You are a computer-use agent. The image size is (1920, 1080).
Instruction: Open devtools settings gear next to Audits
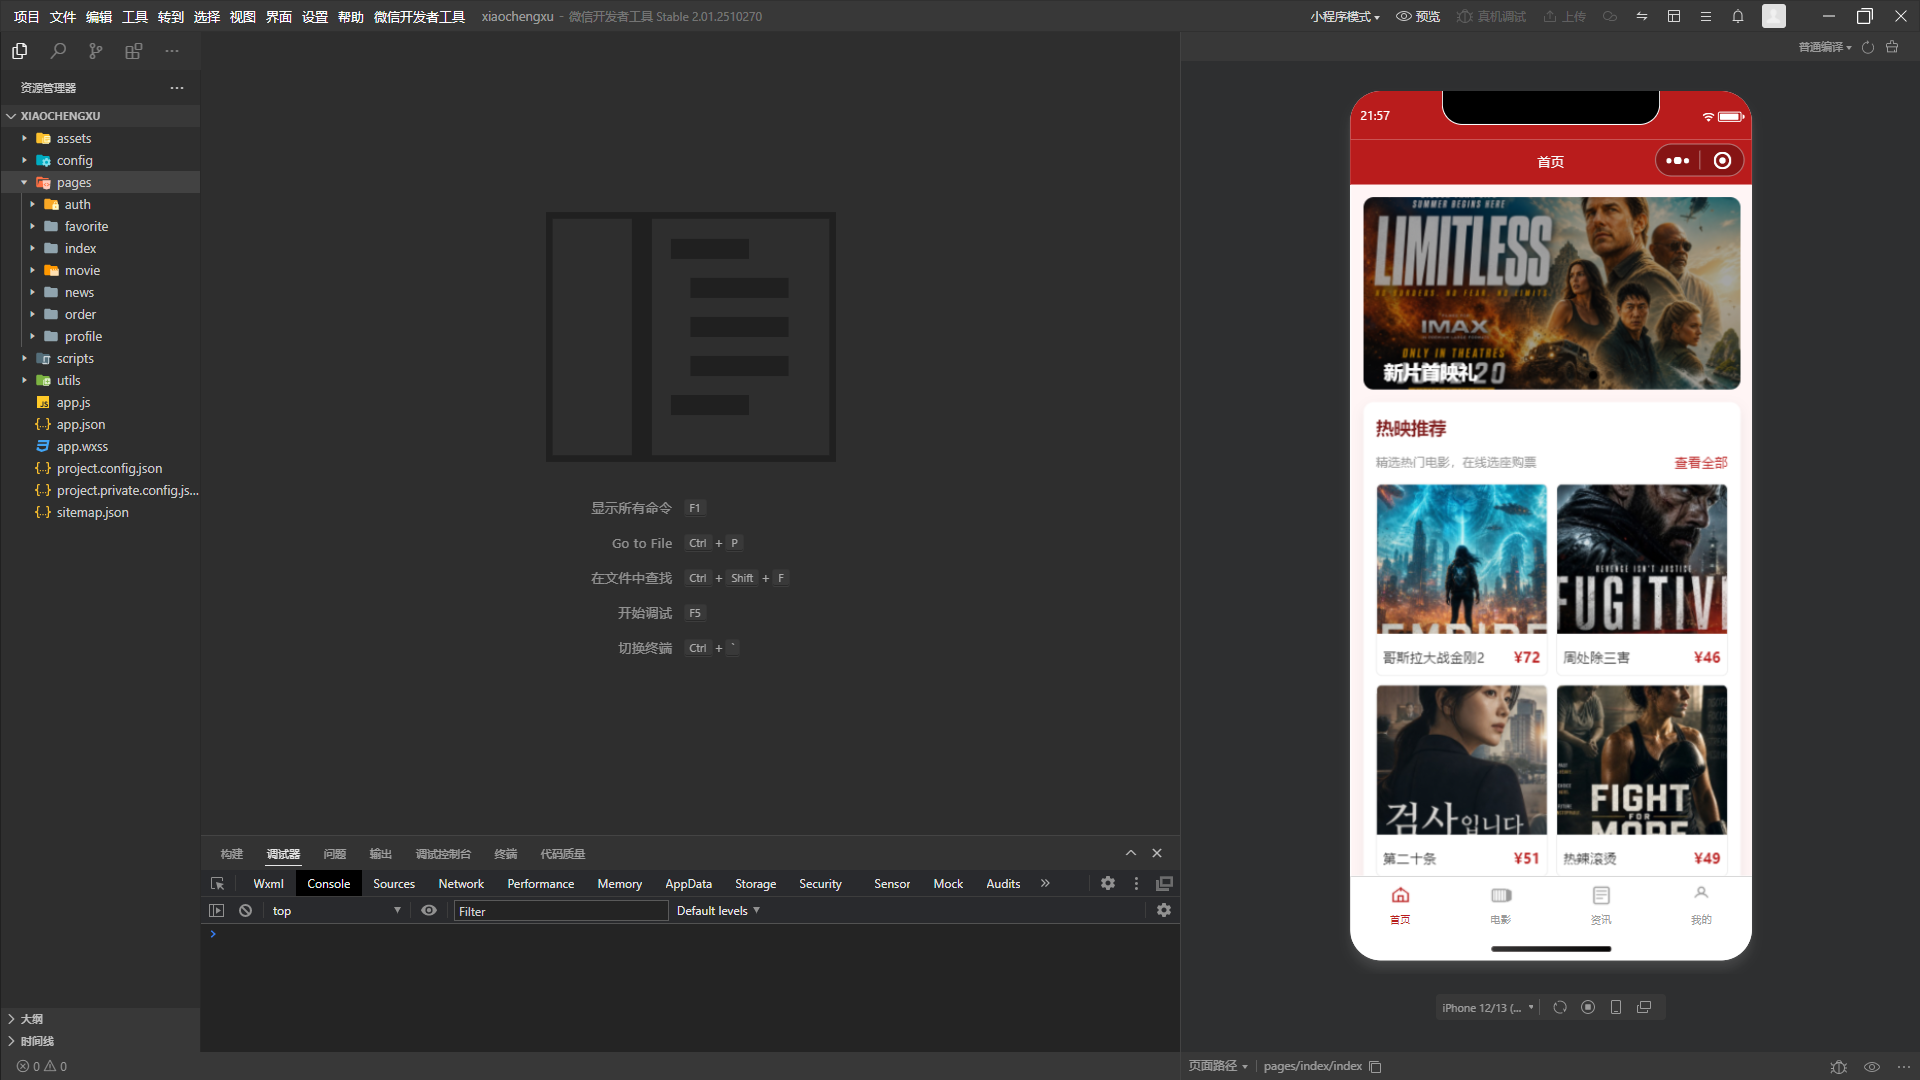pyautogui.click(x=1108, y=884)
